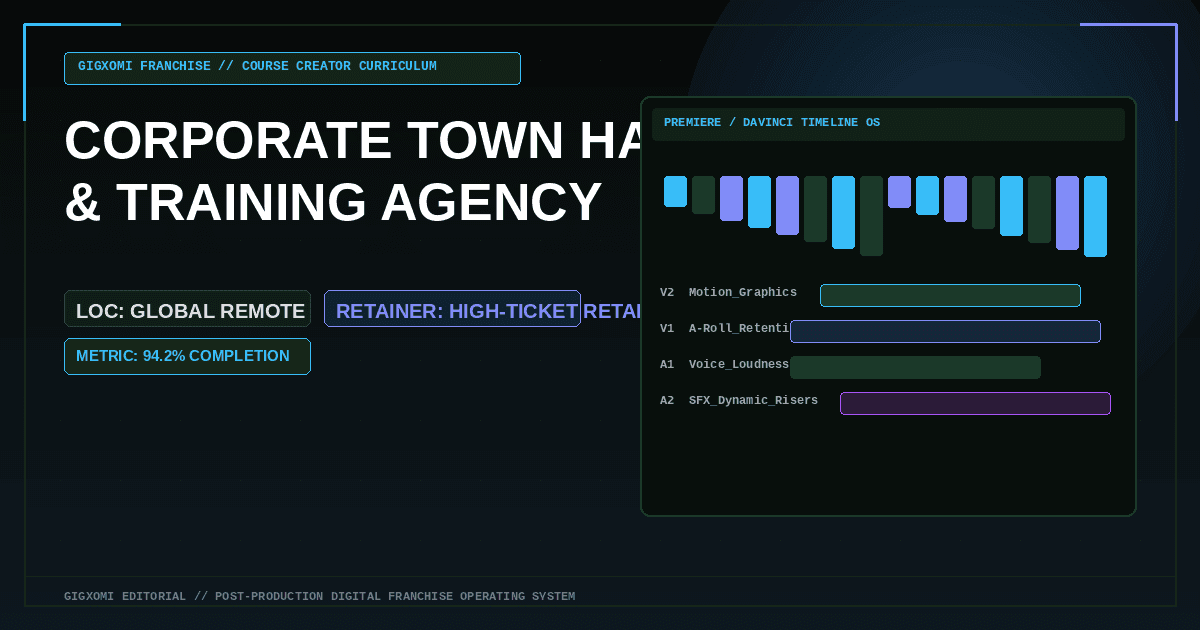Select the purple clip on the A2 track
Viewport: 1200px width, 630px height.
tap(975, 403)
